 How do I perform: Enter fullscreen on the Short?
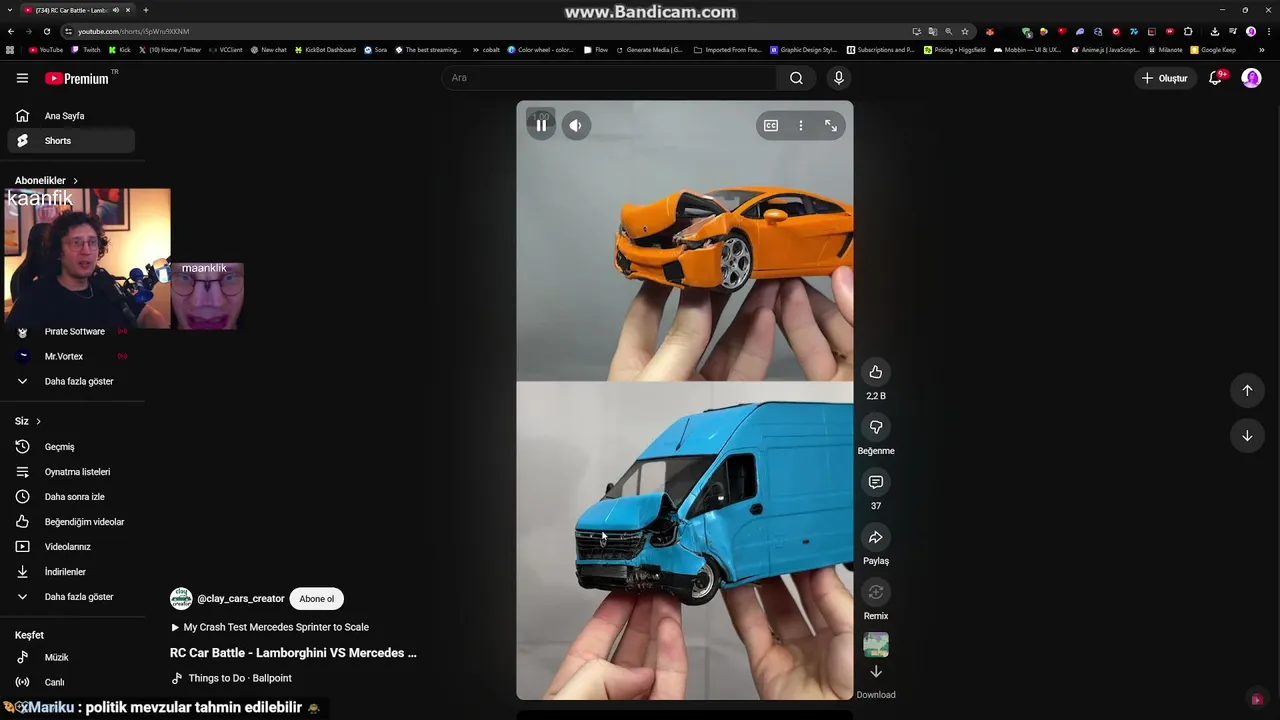click(x=831, y=125)
